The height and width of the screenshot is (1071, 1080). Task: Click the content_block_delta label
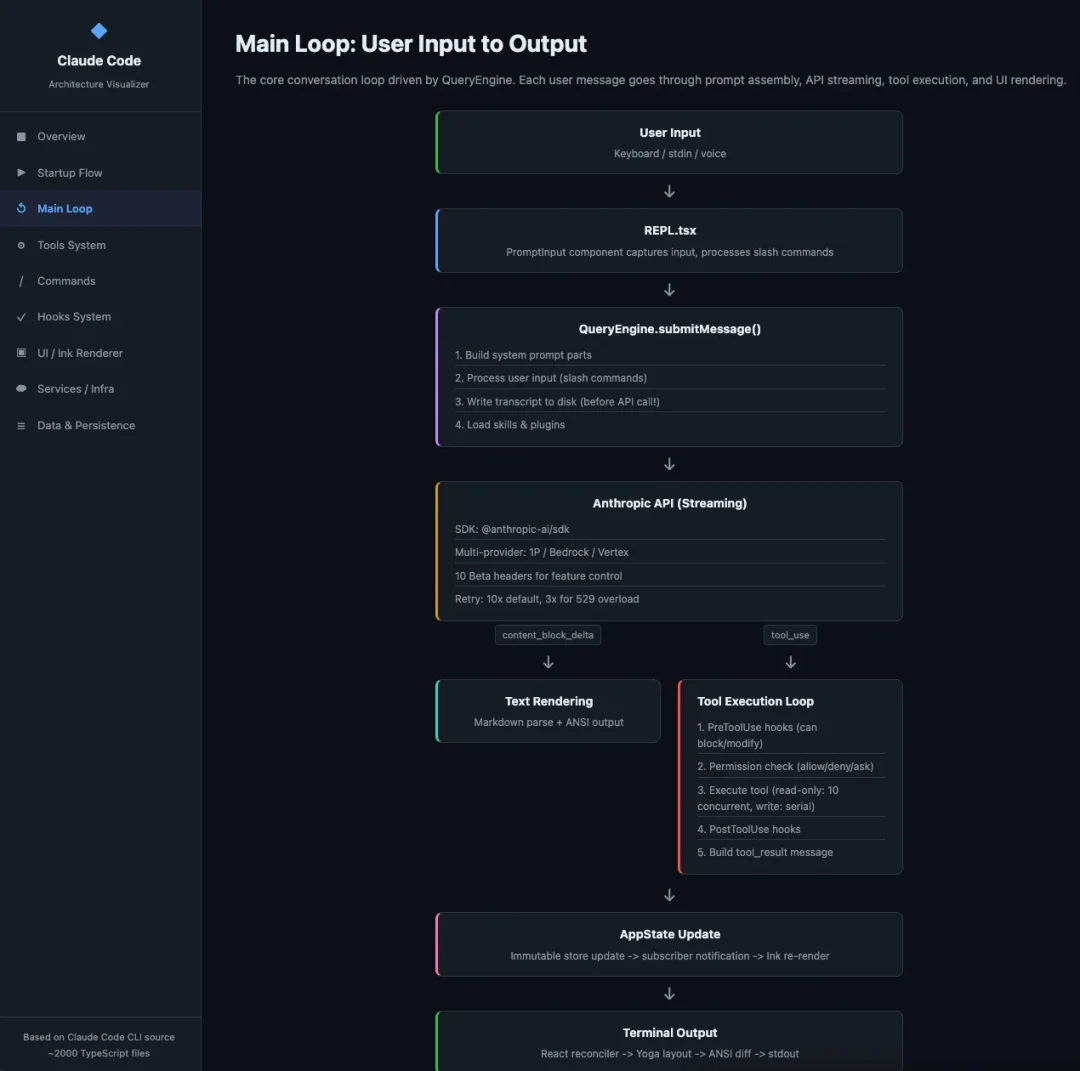[548, 634]
